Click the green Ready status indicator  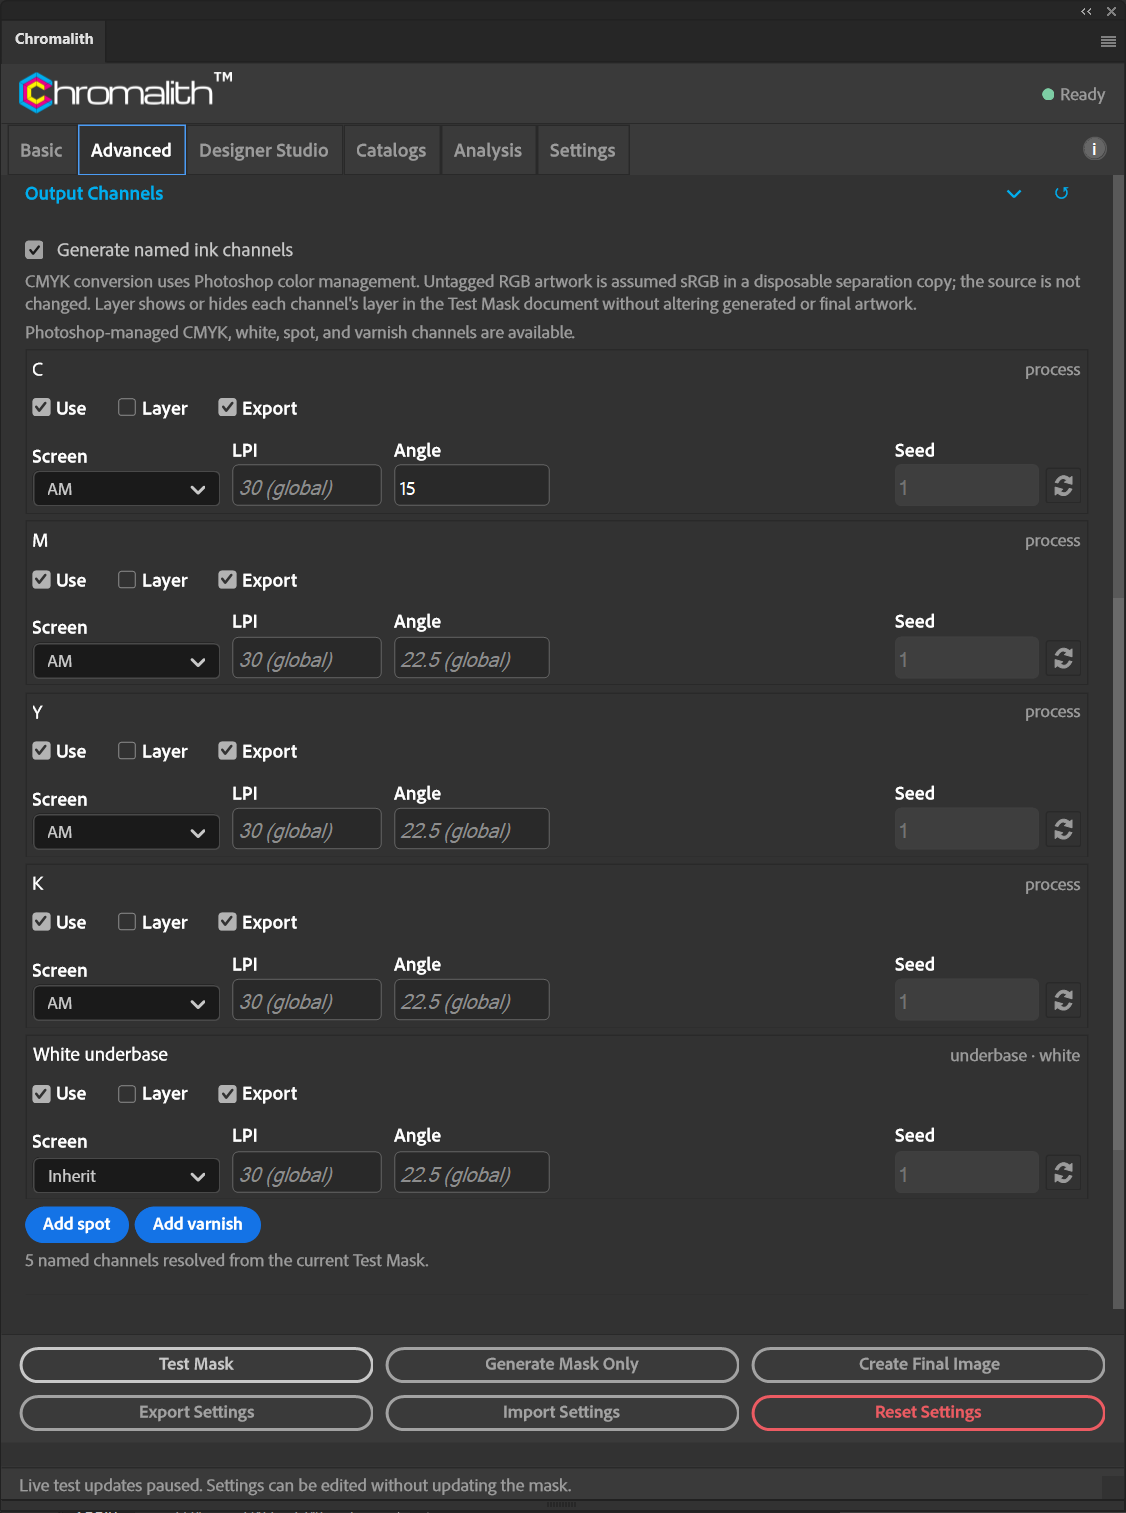pos(1048,94)
